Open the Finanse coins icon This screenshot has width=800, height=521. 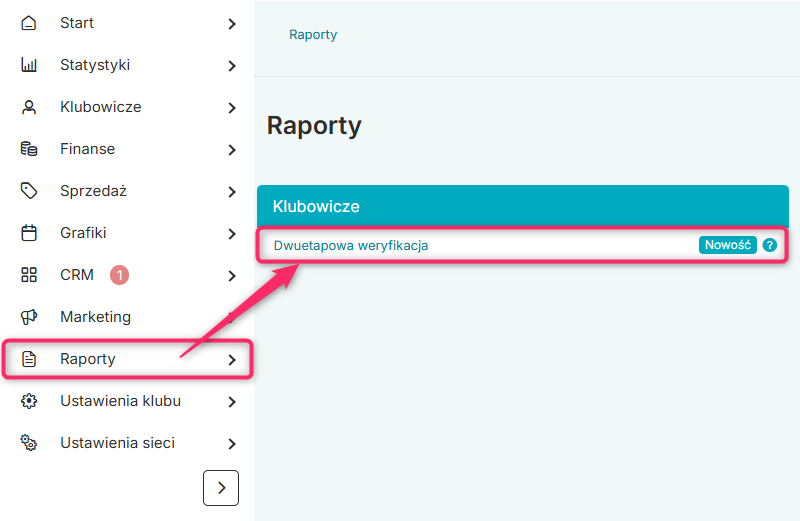click(x=29, y=149)
